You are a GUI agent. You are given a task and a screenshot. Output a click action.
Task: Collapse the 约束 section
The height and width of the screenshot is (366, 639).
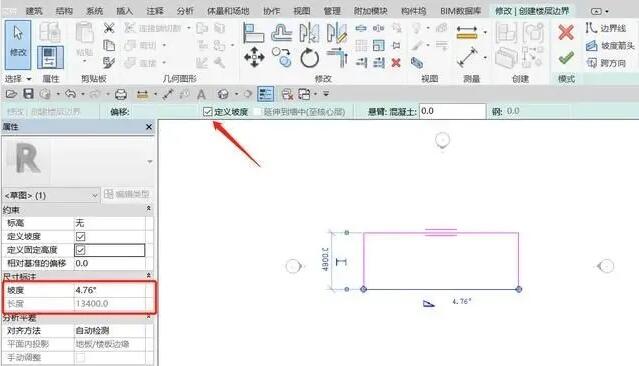pos(149,209)
